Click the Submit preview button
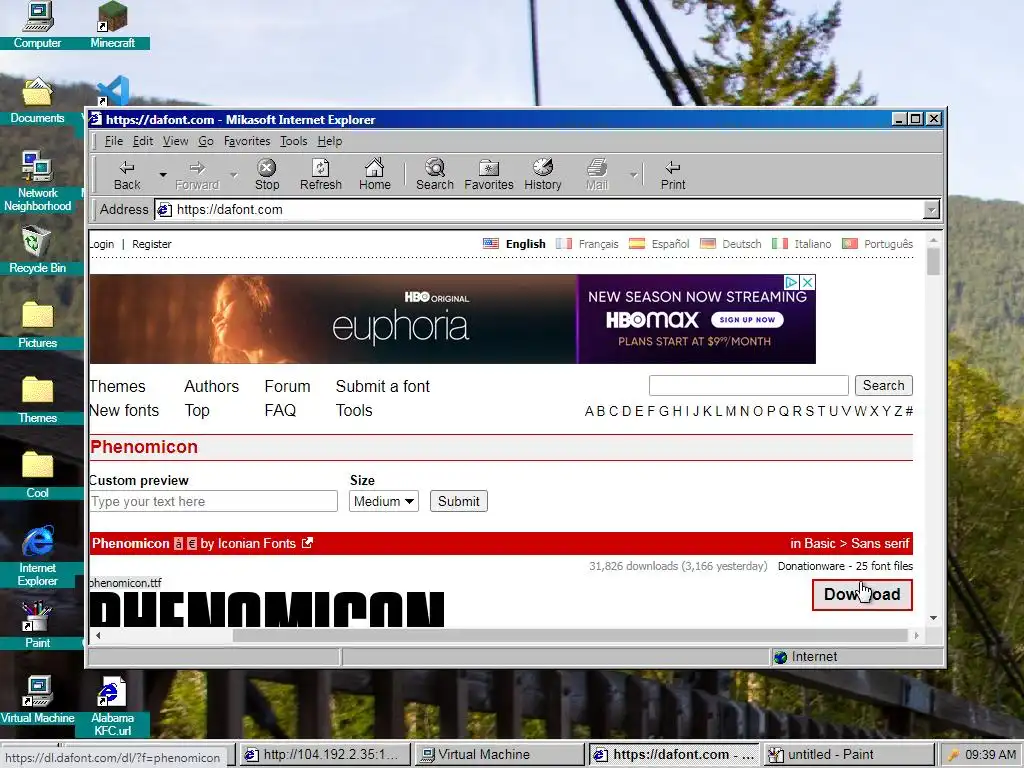 click(x=458, y=502)
